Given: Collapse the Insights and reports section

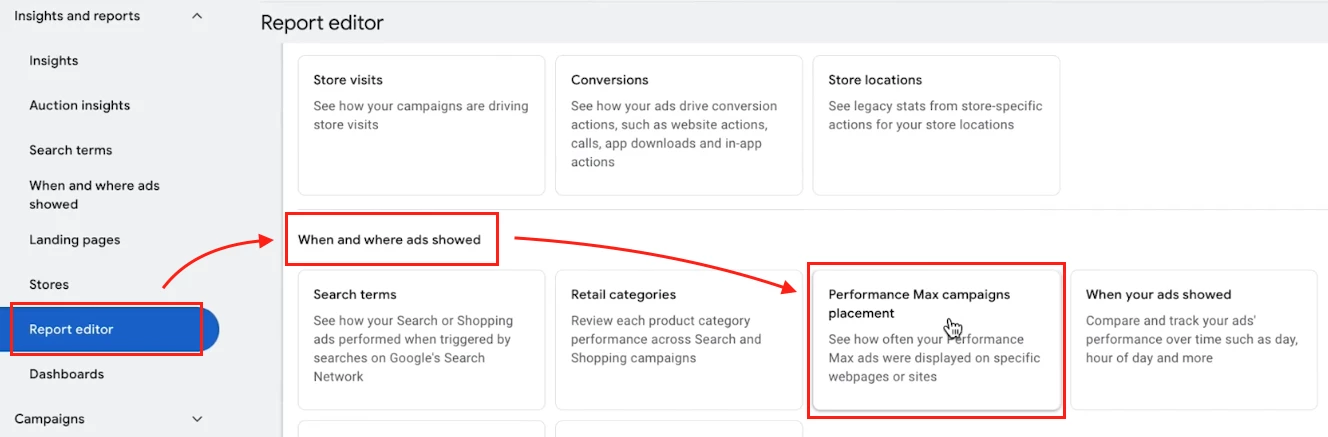Looking at the screenshot, I should click(197, 16).
